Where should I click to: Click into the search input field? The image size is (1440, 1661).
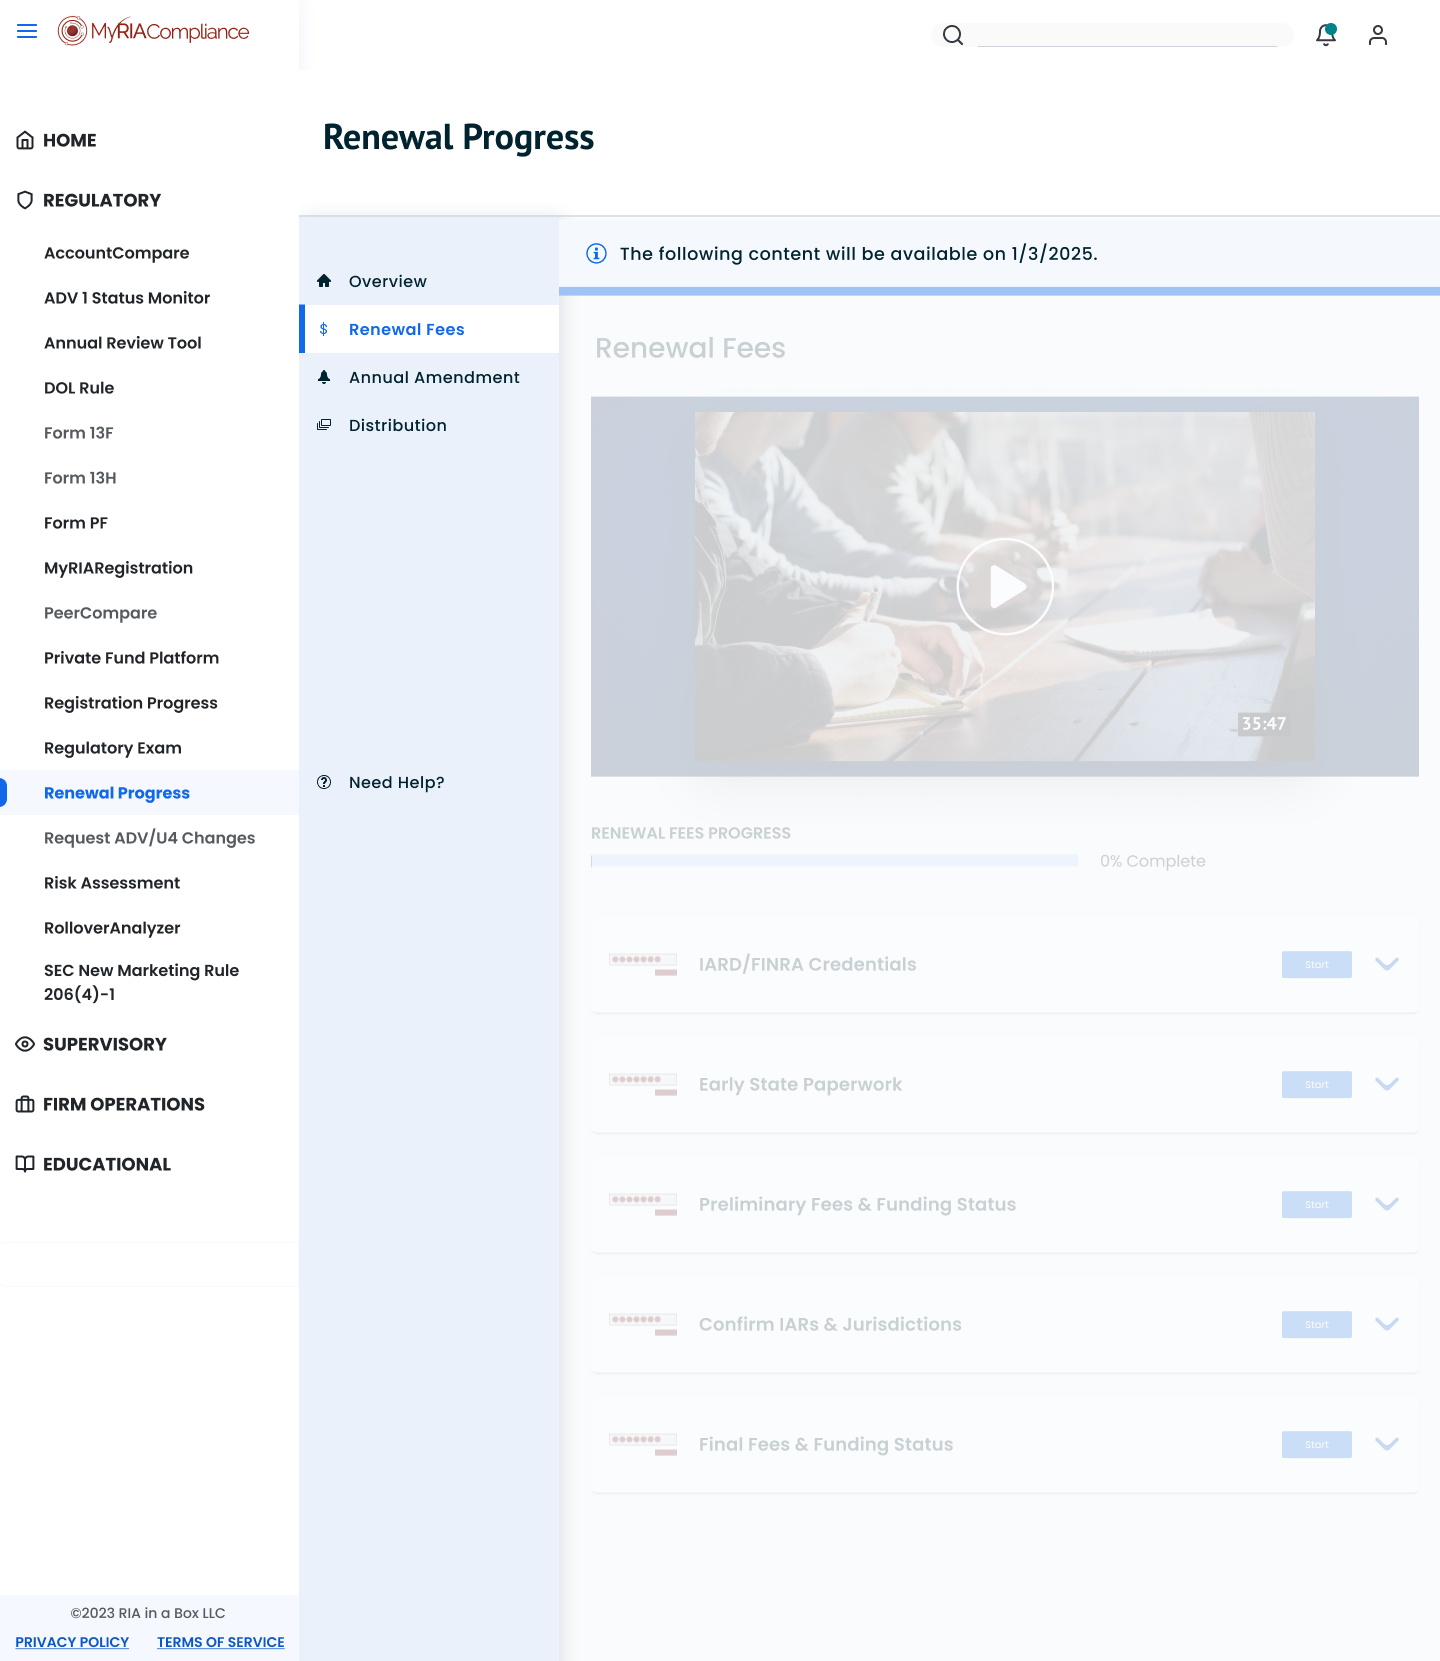[x=1128, y=36]
